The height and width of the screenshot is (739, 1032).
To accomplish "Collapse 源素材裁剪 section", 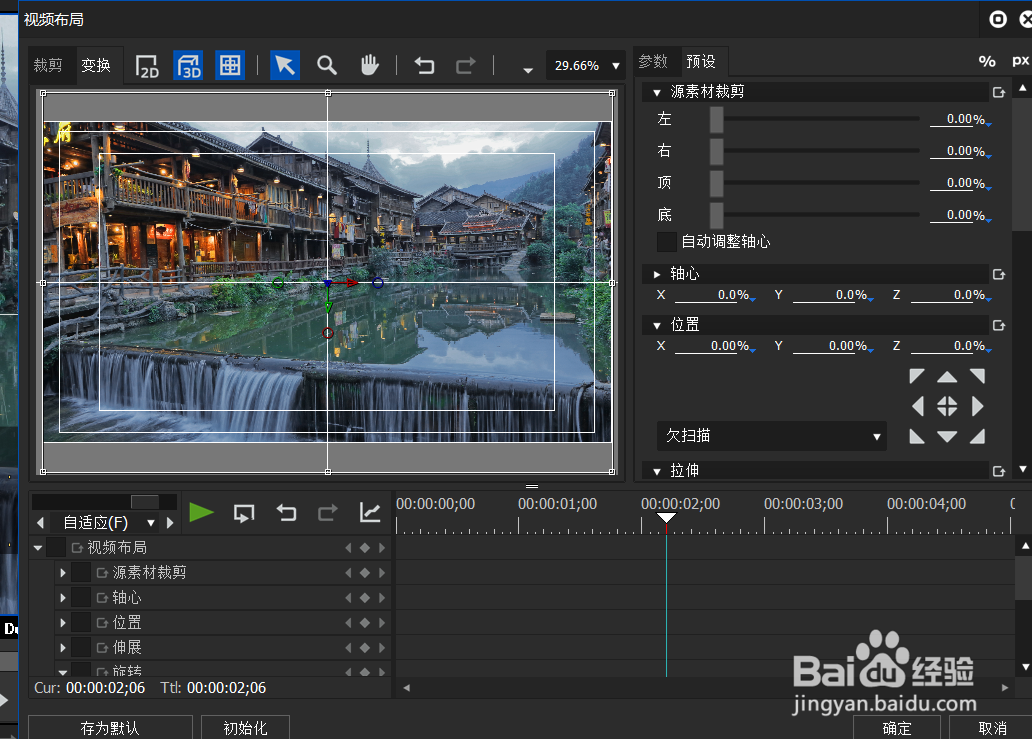I will coord(657,93).
